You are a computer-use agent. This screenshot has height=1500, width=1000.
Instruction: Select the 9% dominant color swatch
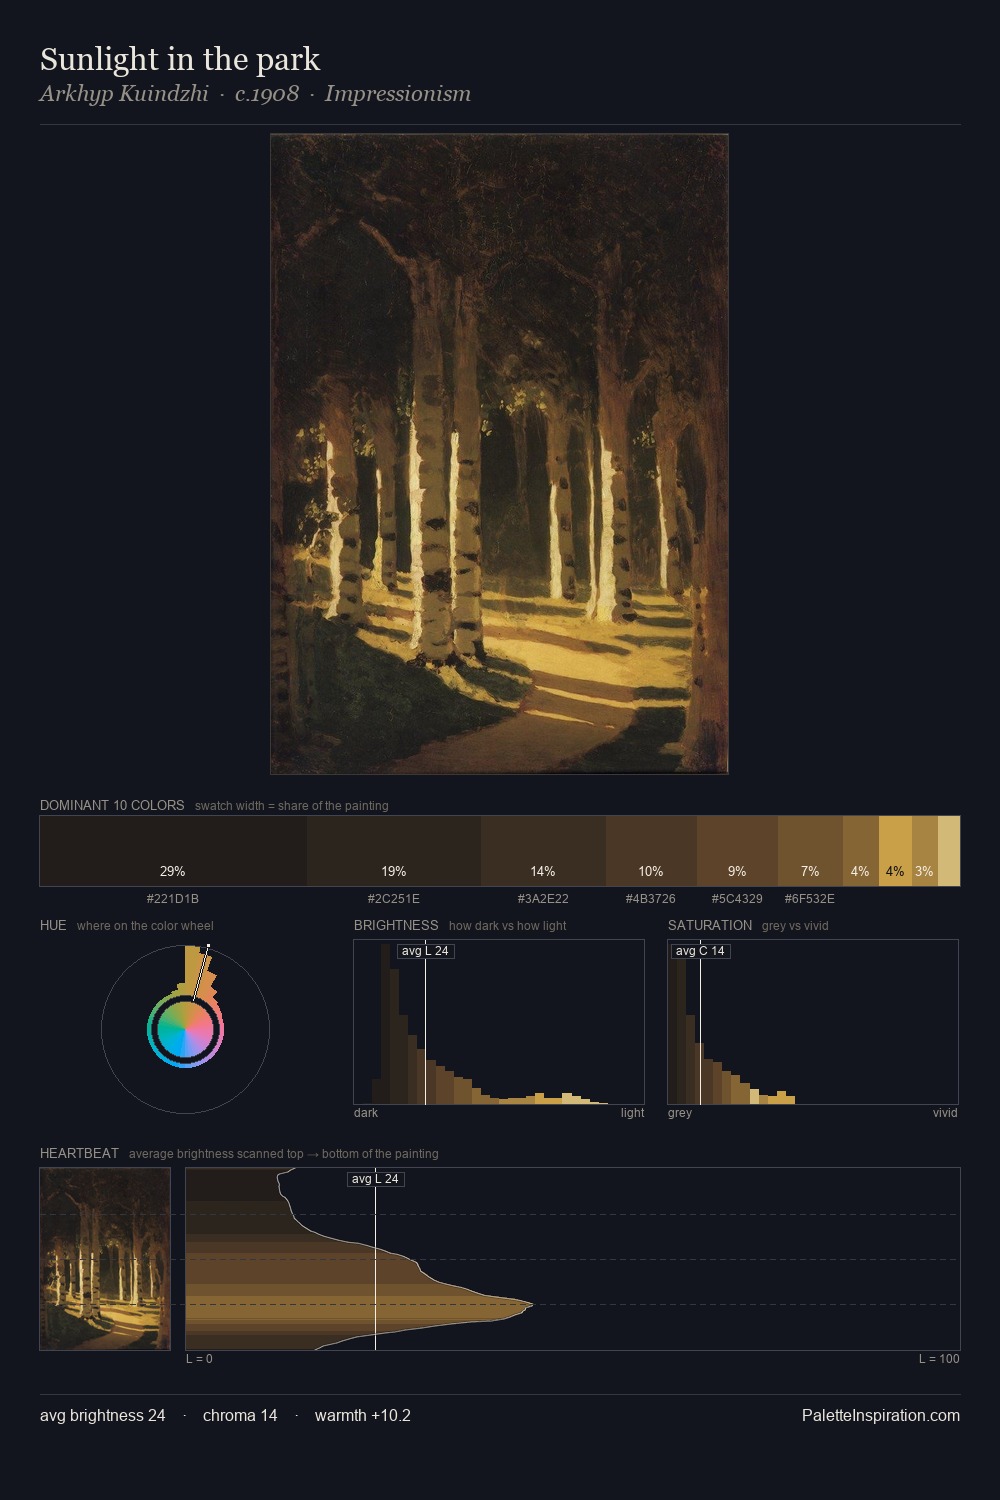737,851
